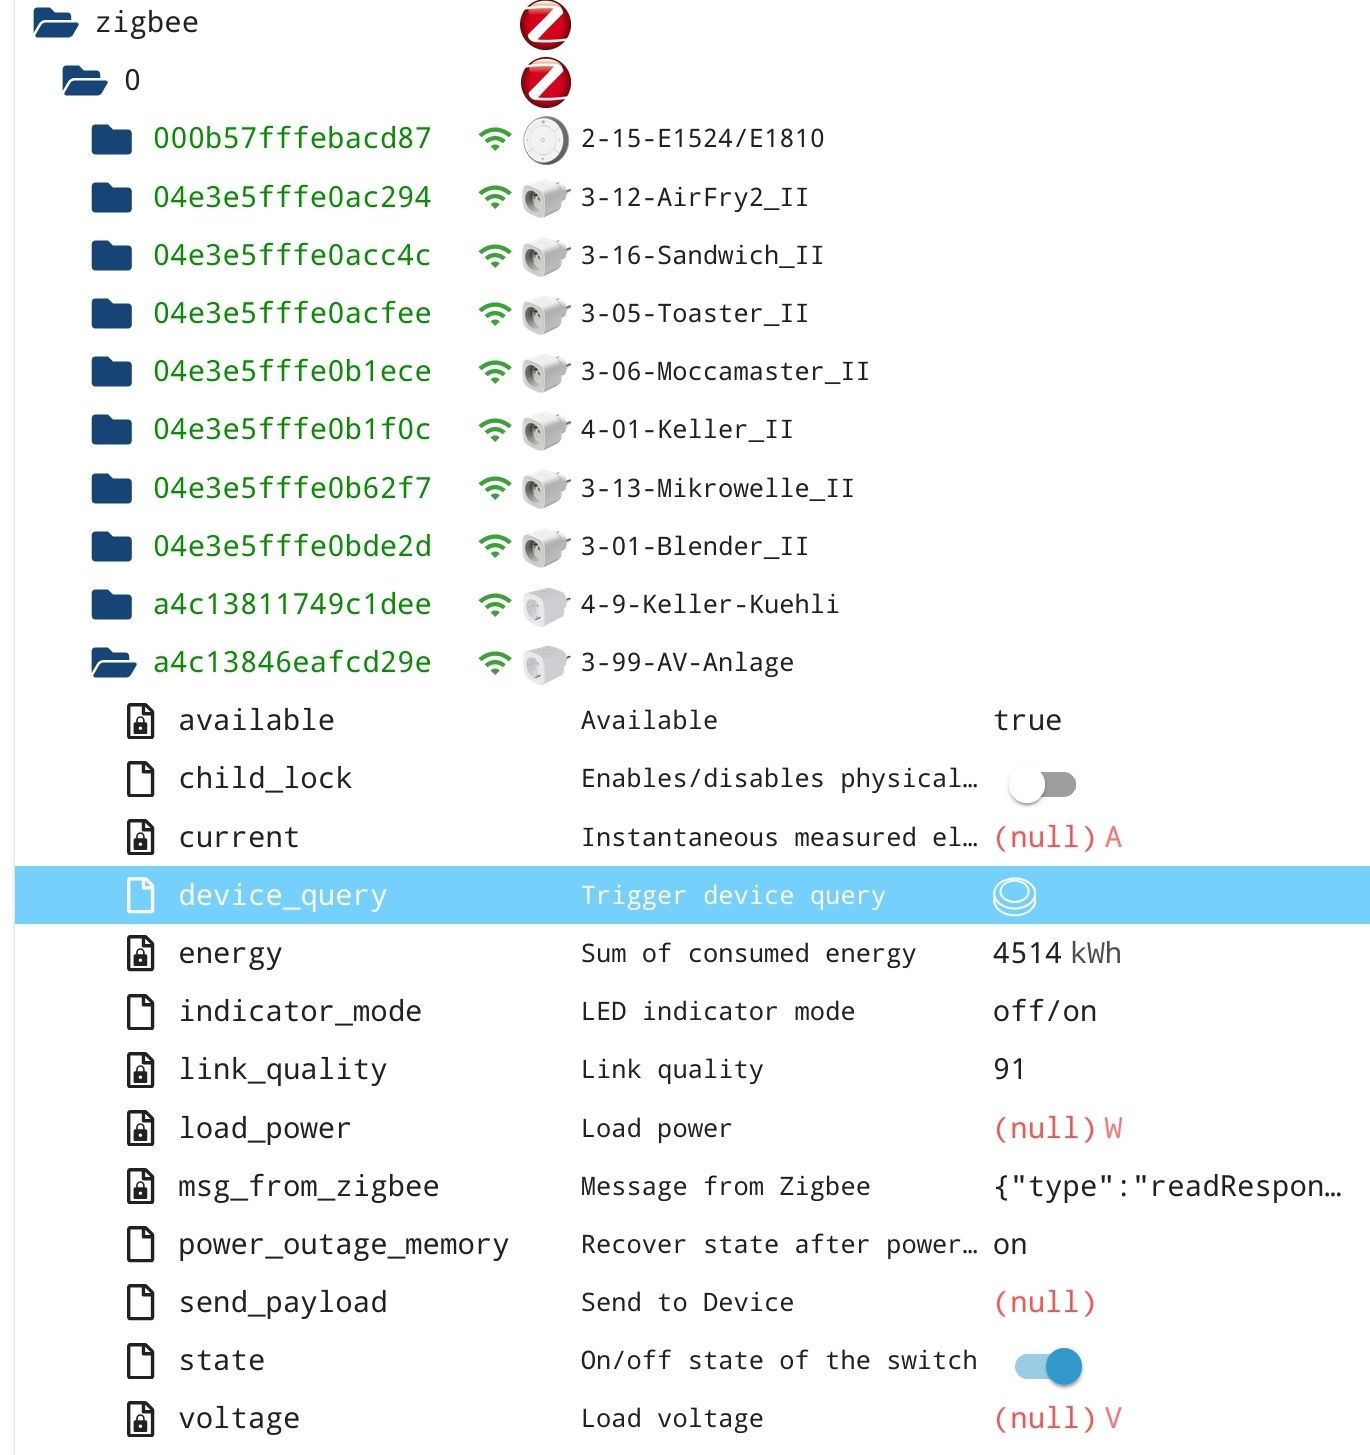Click wifi signal icon of a4c13846eafcd29e
Viewport: 1370px width, 1455px height.
point(495,662)
